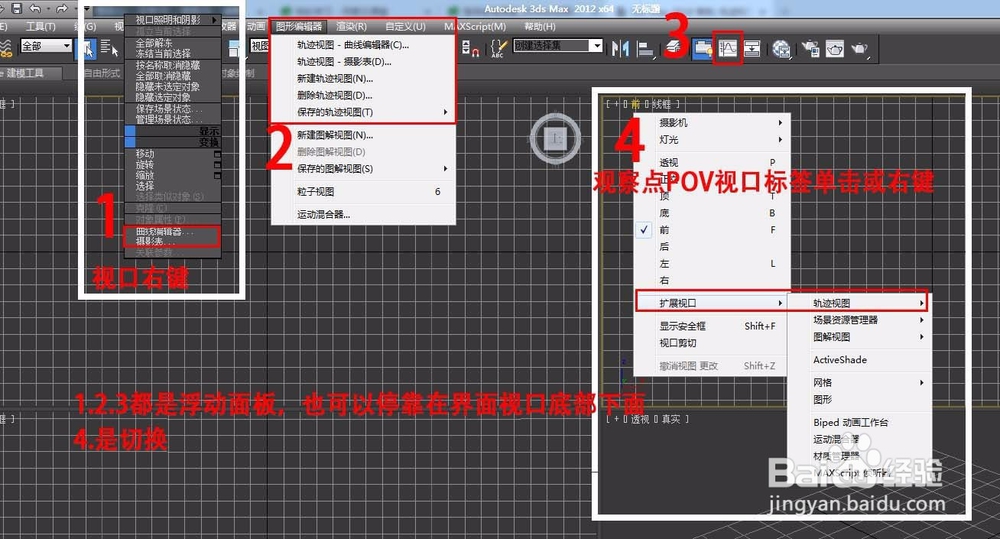Screen dimensions: 1000x539
Task: Click the Save File icon in title bar
Action: [17, 8]
